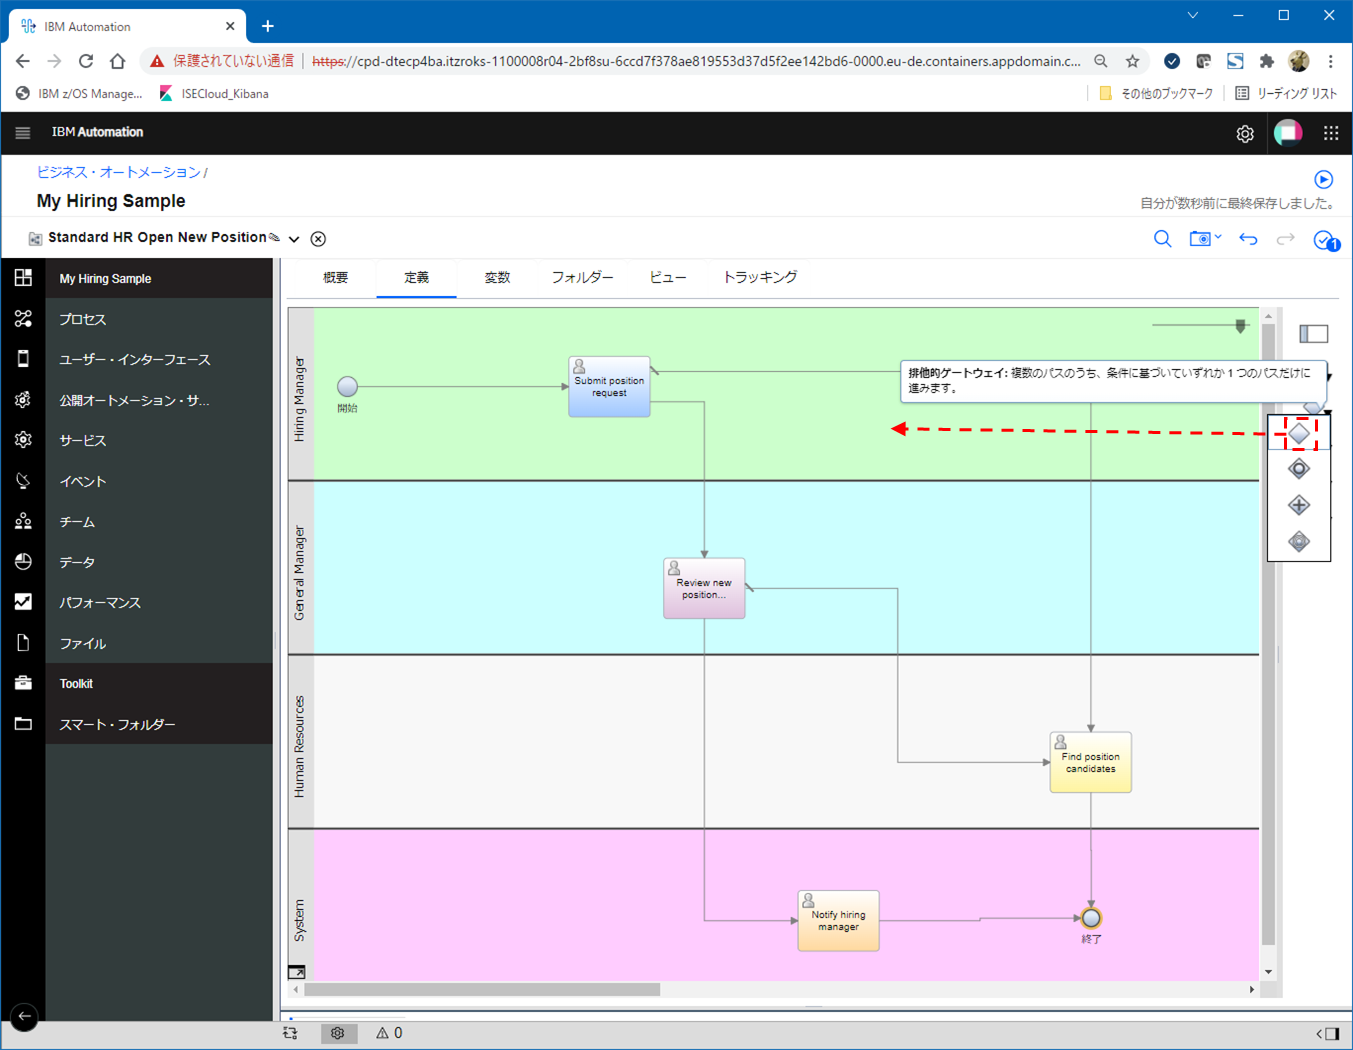This screenshot has height=1050, width=1353.
Task: Select the Submit position request task
Action: tap(609, 387)
